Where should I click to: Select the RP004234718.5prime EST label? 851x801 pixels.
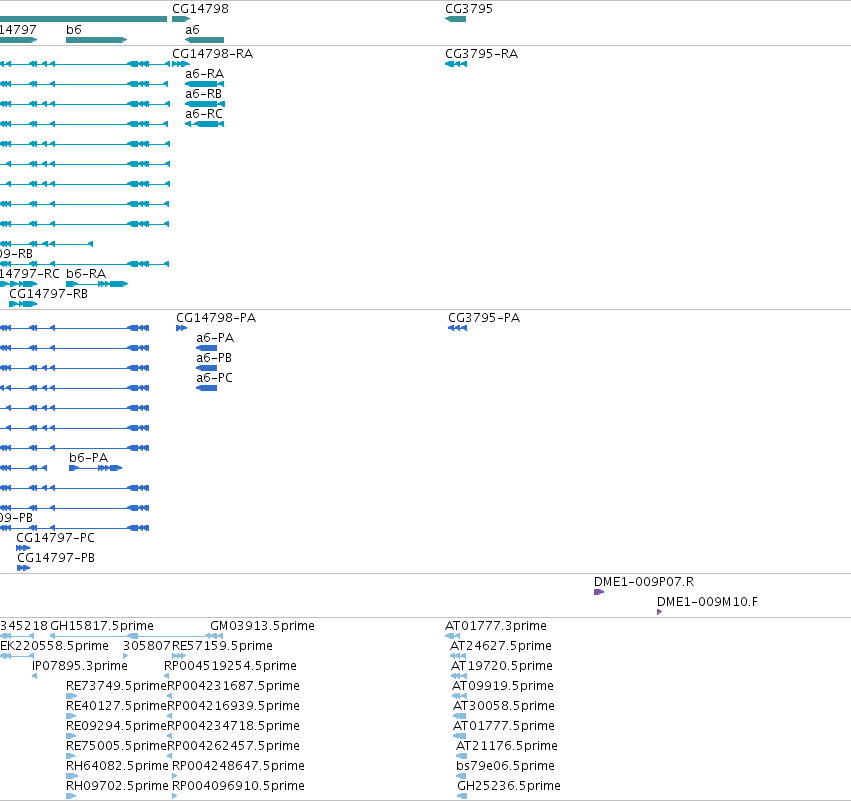point(233,726)
